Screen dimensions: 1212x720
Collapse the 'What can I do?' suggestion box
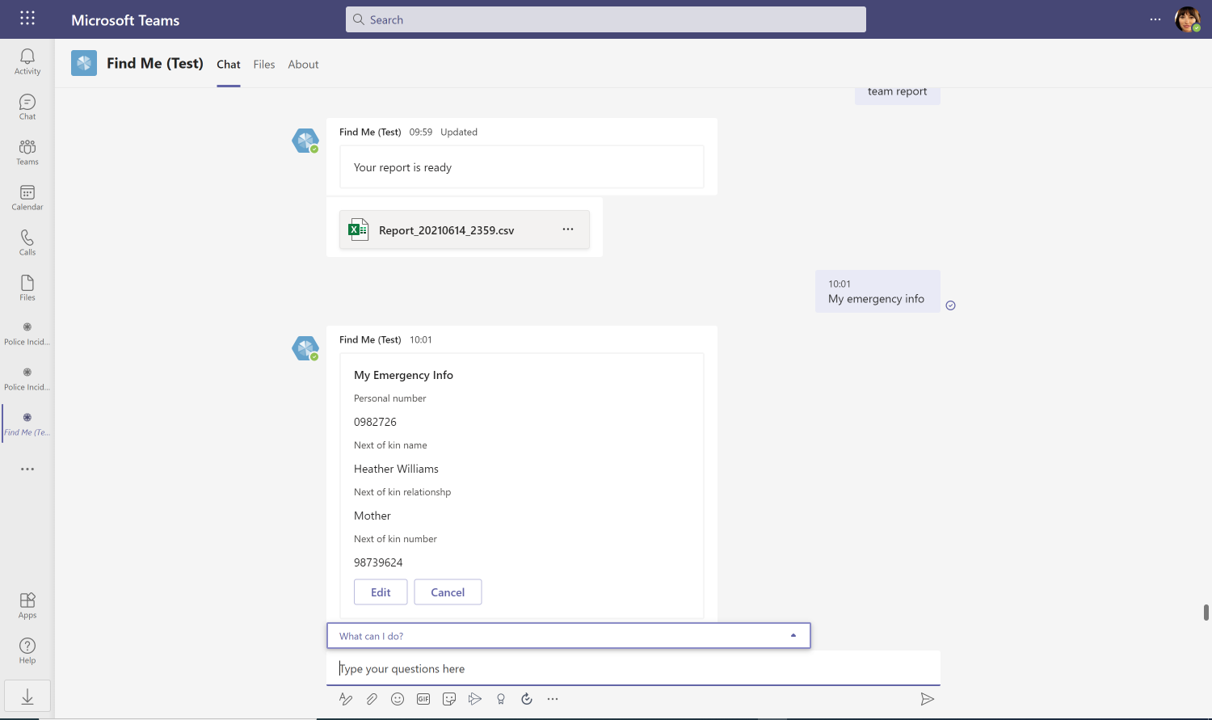coord(793,636)
